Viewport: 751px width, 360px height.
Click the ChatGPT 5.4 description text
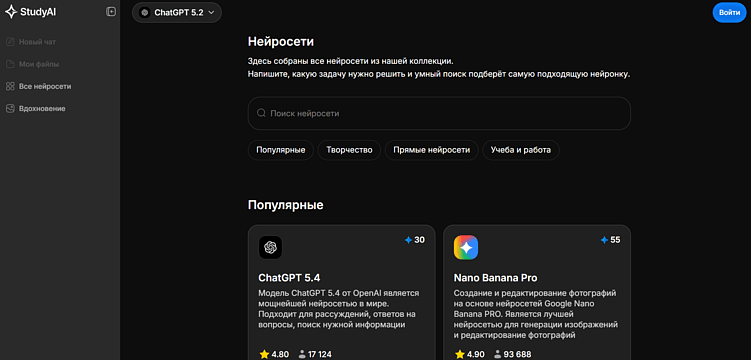(x=339, y=309)
